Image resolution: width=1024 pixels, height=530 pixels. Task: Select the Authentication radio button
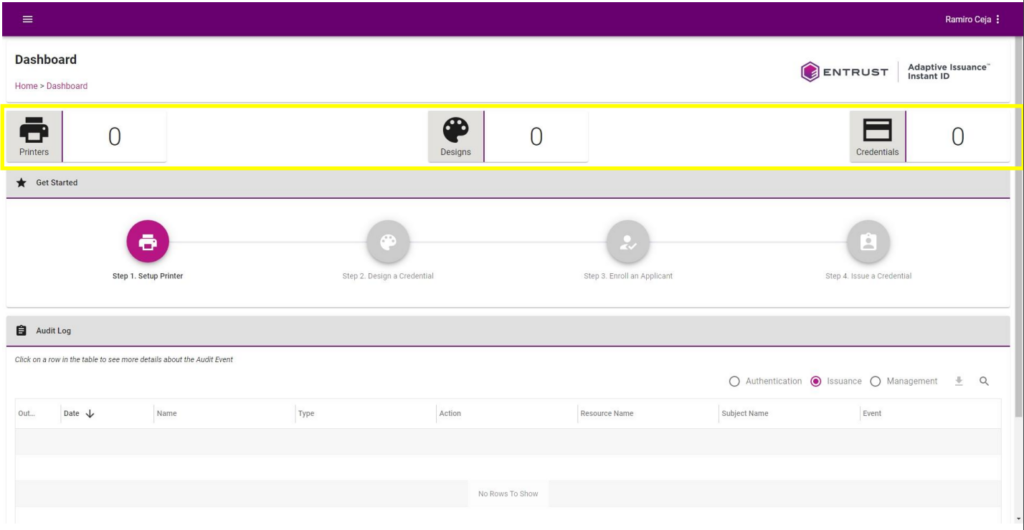coord(735,381)
